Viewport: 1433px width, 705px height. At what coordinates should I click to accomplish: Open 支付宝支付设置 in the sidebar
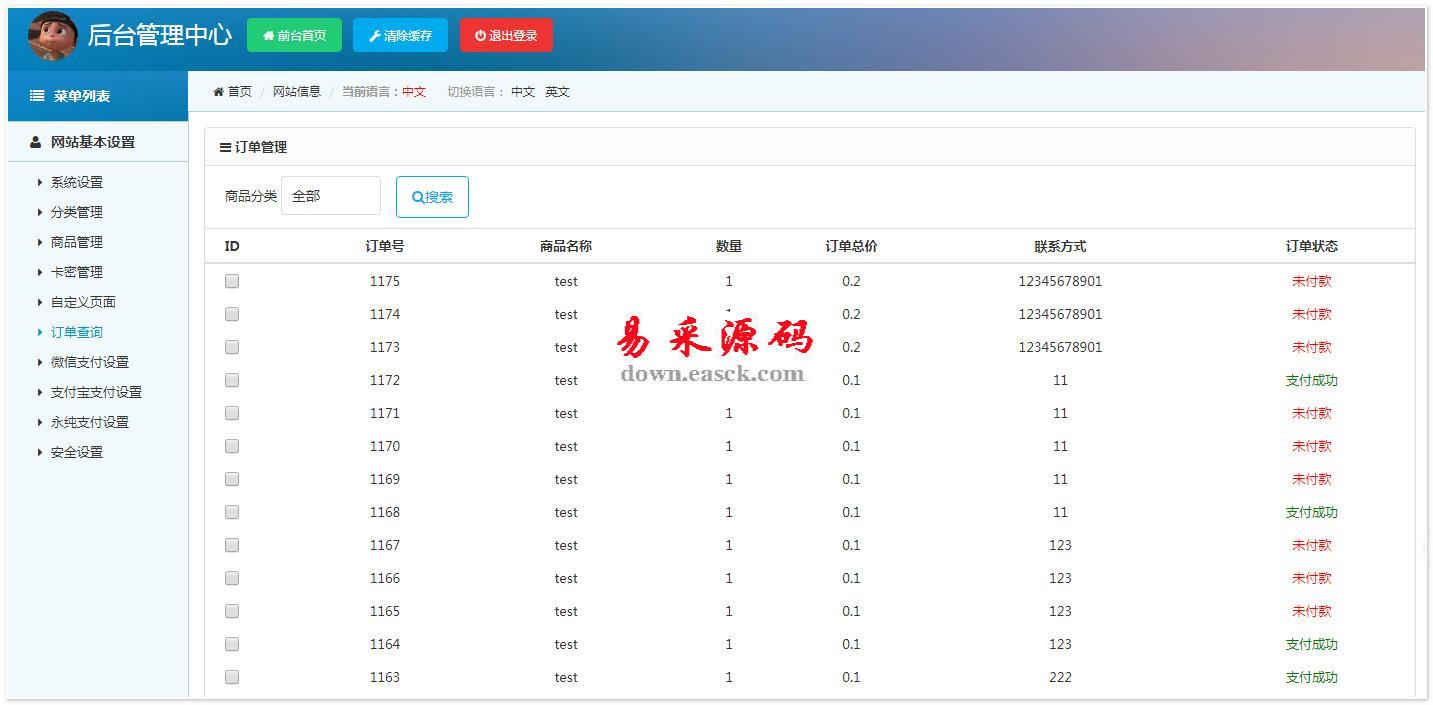tap(96, 392)
